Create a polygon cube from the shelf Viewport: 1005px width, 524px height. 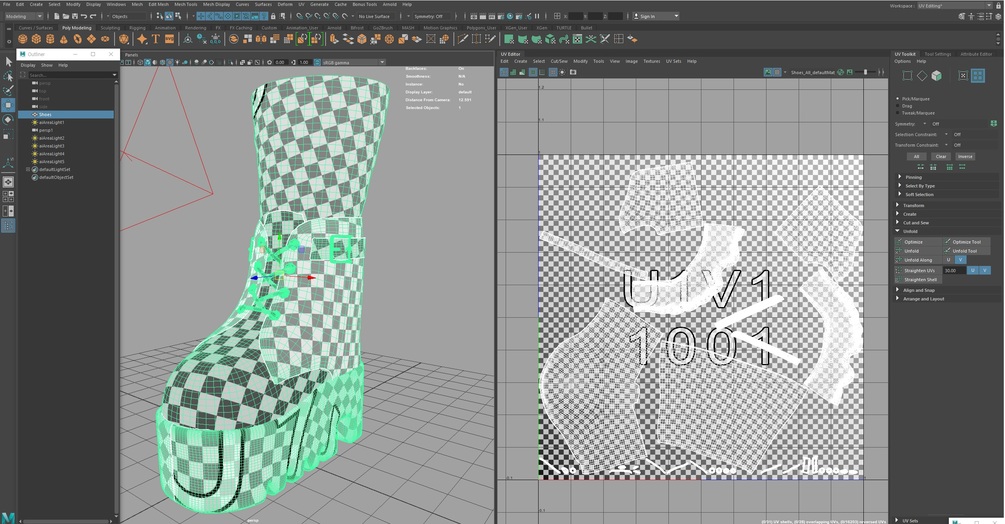pyautogui.click(x=37, y=39)
